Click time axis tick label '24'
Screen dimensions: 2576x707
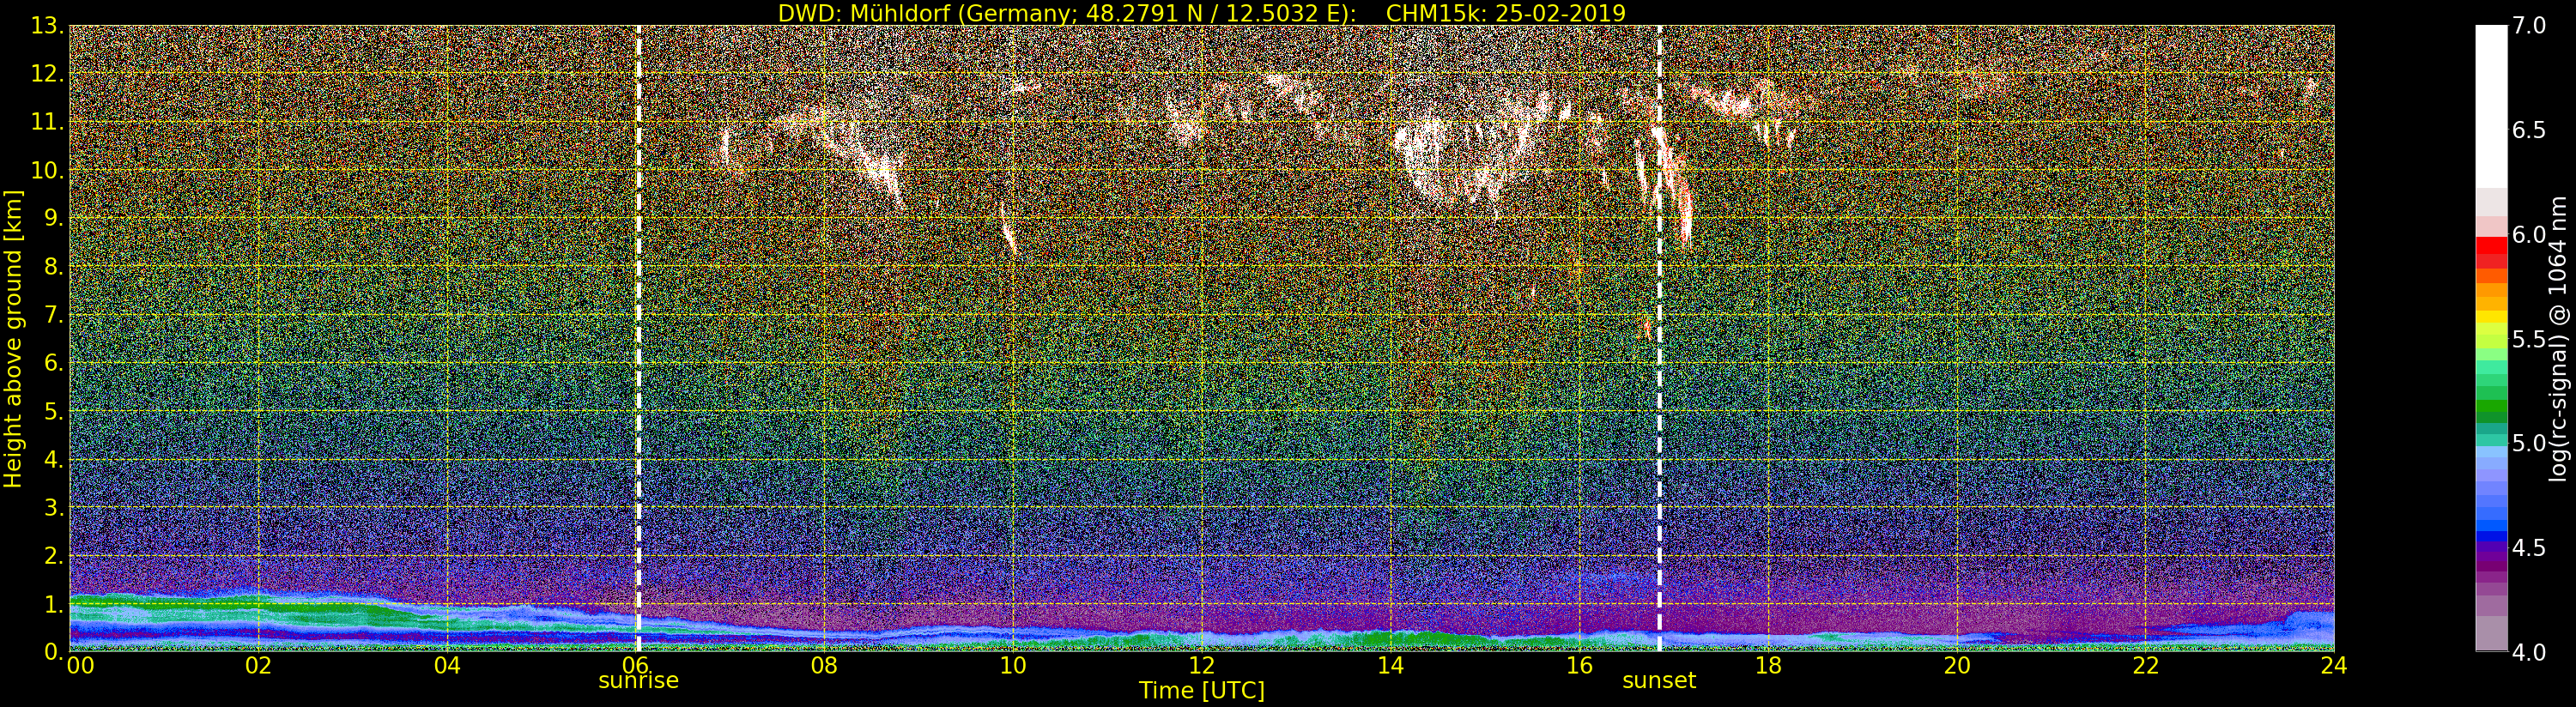[2334, 666]
